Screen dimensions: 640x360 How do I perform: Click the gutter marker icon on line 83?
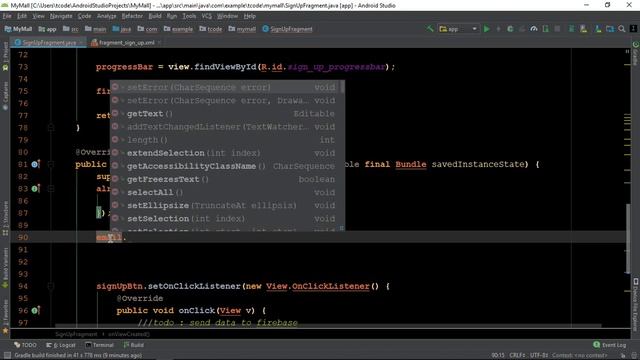35,189
